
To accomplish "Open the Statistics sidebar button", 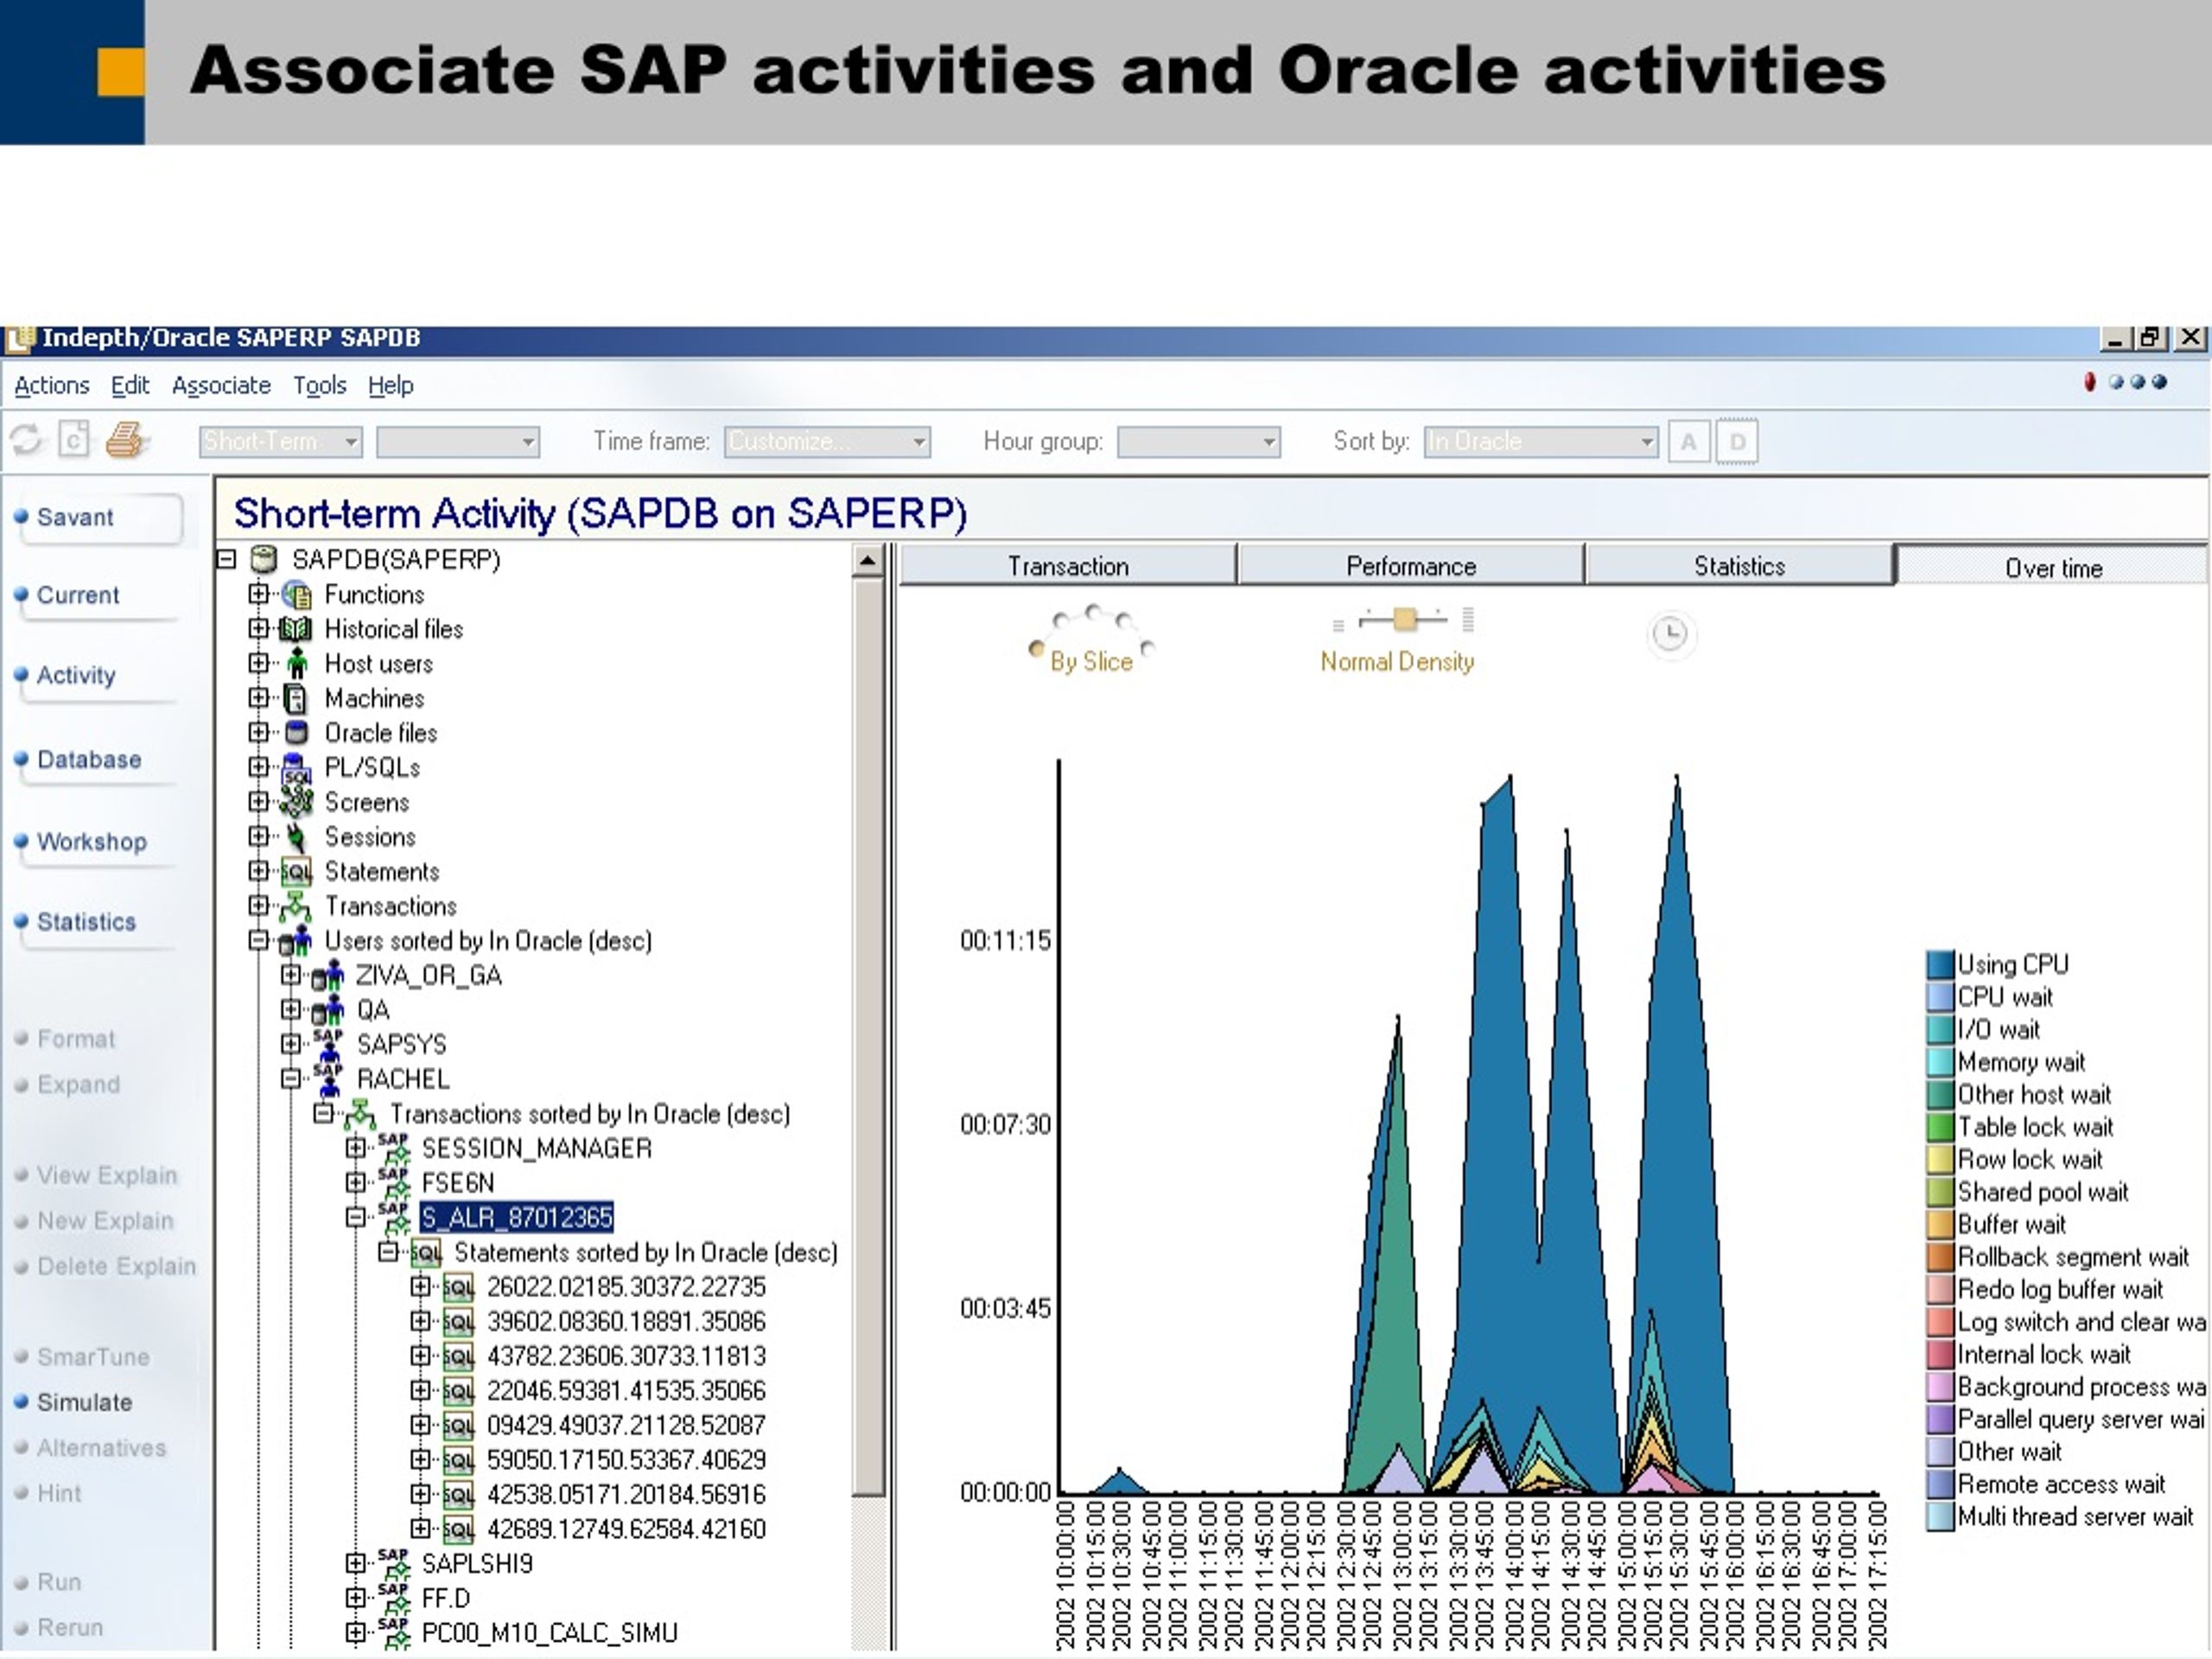I will 96,922.
